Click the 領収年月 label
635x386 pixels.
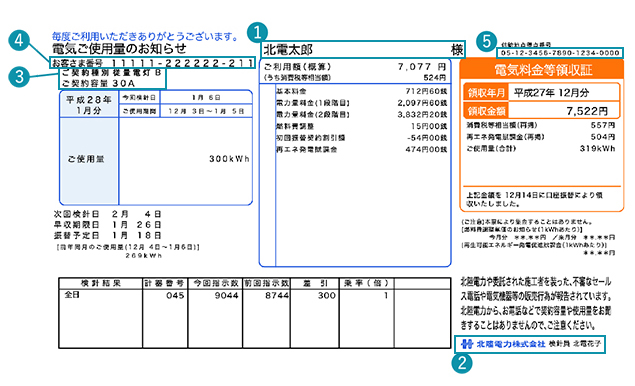pyautogui.click(x=486, y=93)
